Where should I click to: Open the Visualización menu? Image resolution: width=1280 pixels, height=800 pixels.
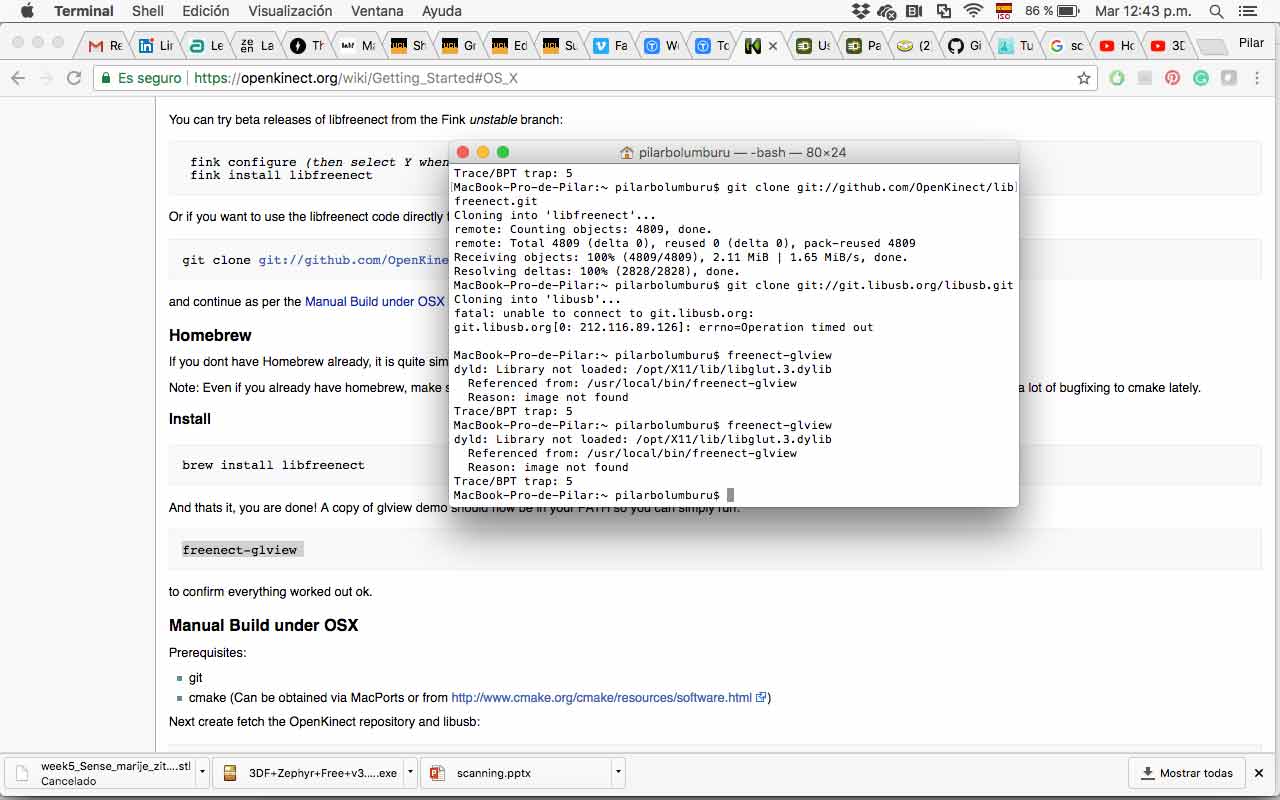click(290, 11)
